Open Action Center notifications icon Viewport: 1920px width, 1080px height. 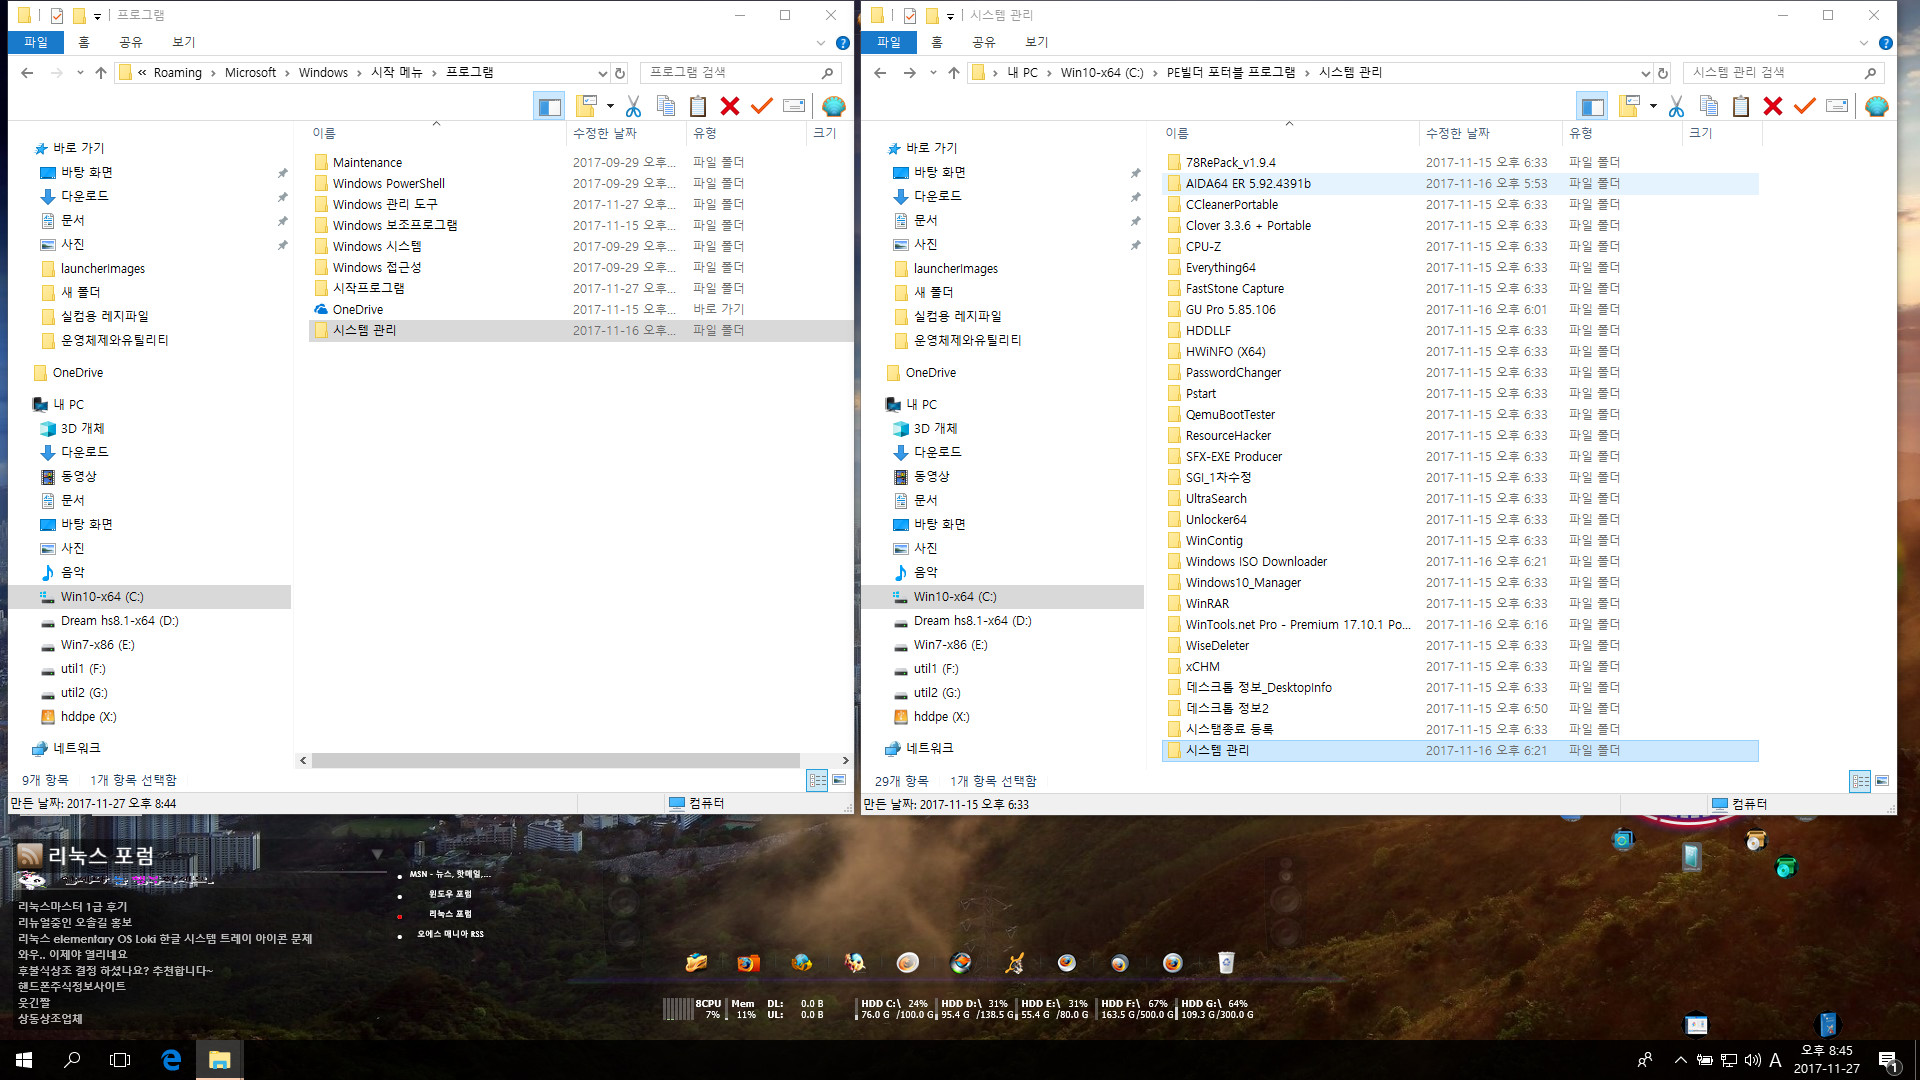pyautogui.click(x=1888, y=1061)
